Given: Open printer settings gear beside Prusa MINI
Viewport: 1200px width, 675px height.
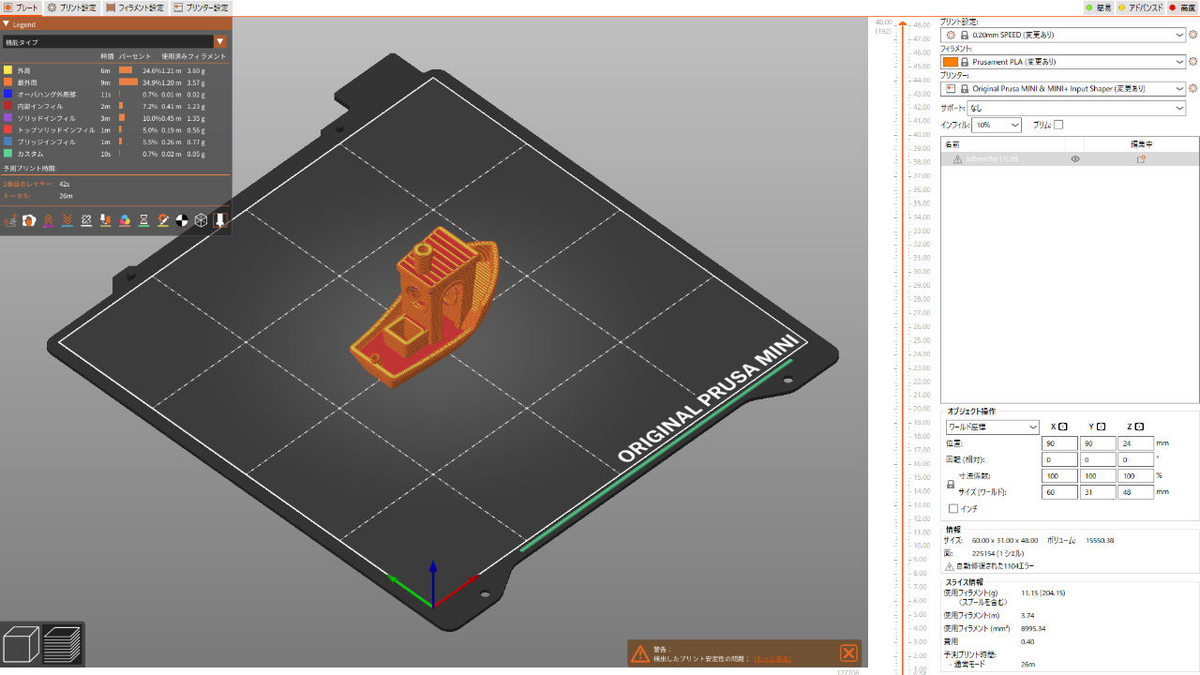Looking at the screenshot, I should point(1193,88).
